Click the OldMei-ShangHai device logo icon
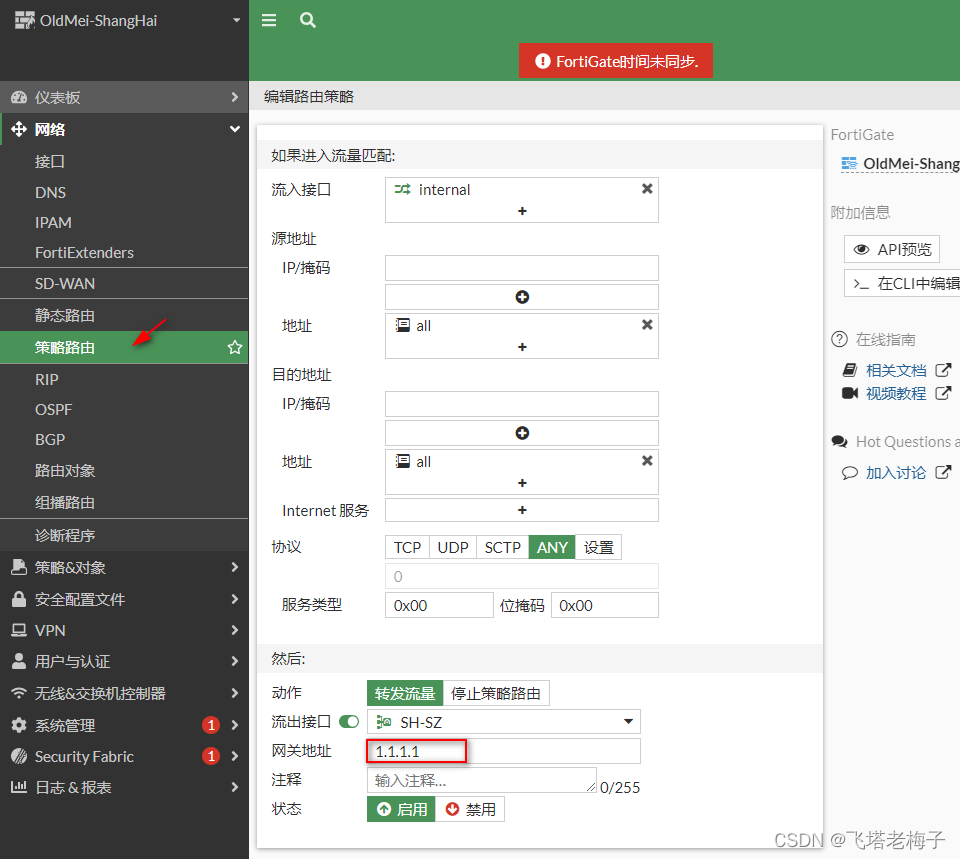The image size is (960, 859). (24, 20)
